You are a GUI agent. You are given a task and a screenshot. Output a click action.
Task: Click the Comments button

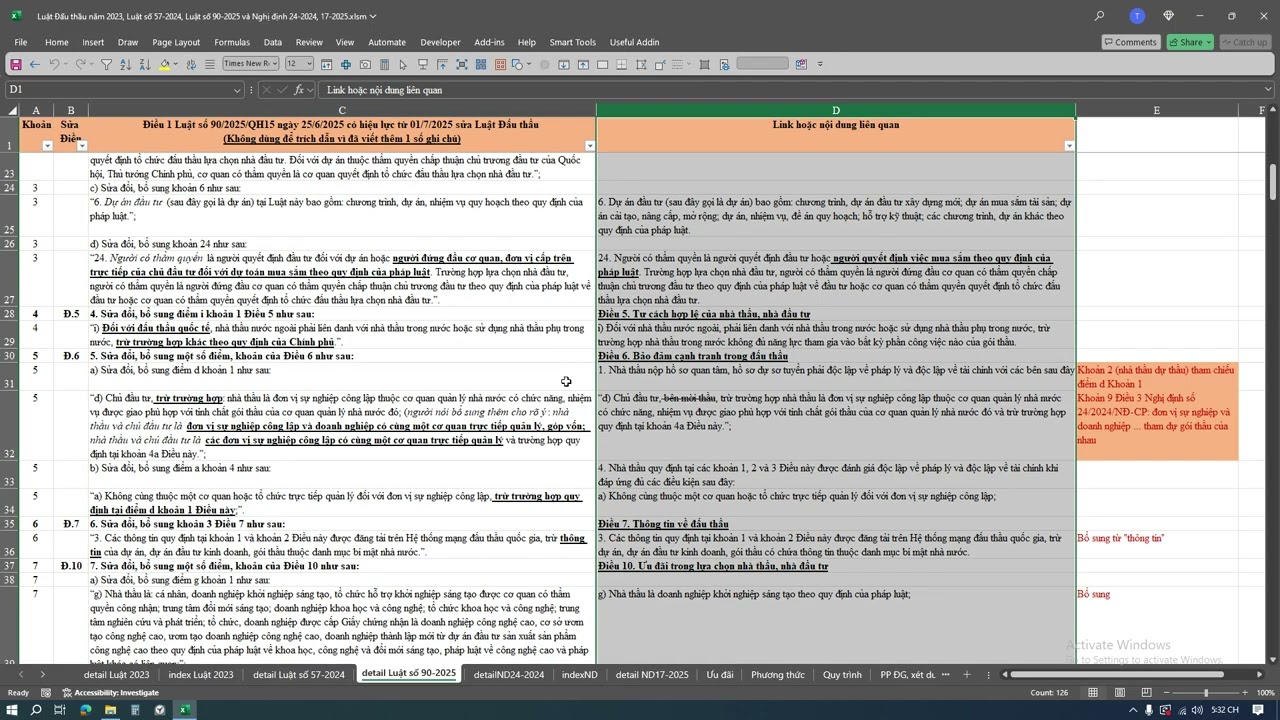(x=1130, y=42)
